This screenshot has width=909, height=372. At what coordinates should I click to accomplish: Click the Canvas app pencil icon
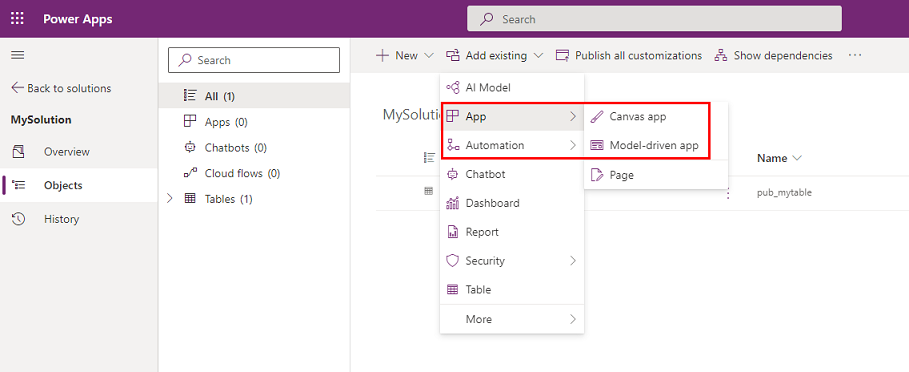click(597, 116)
